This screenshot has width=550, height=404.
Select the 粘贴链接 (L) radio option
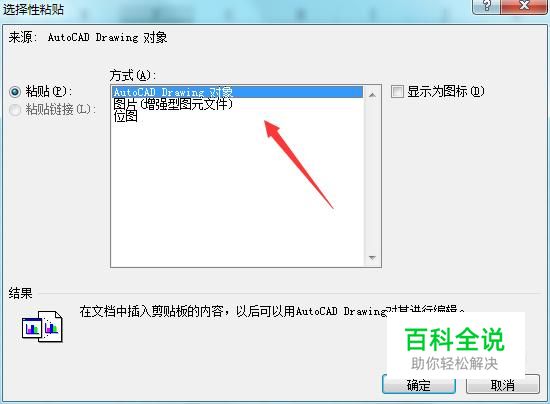15,110
